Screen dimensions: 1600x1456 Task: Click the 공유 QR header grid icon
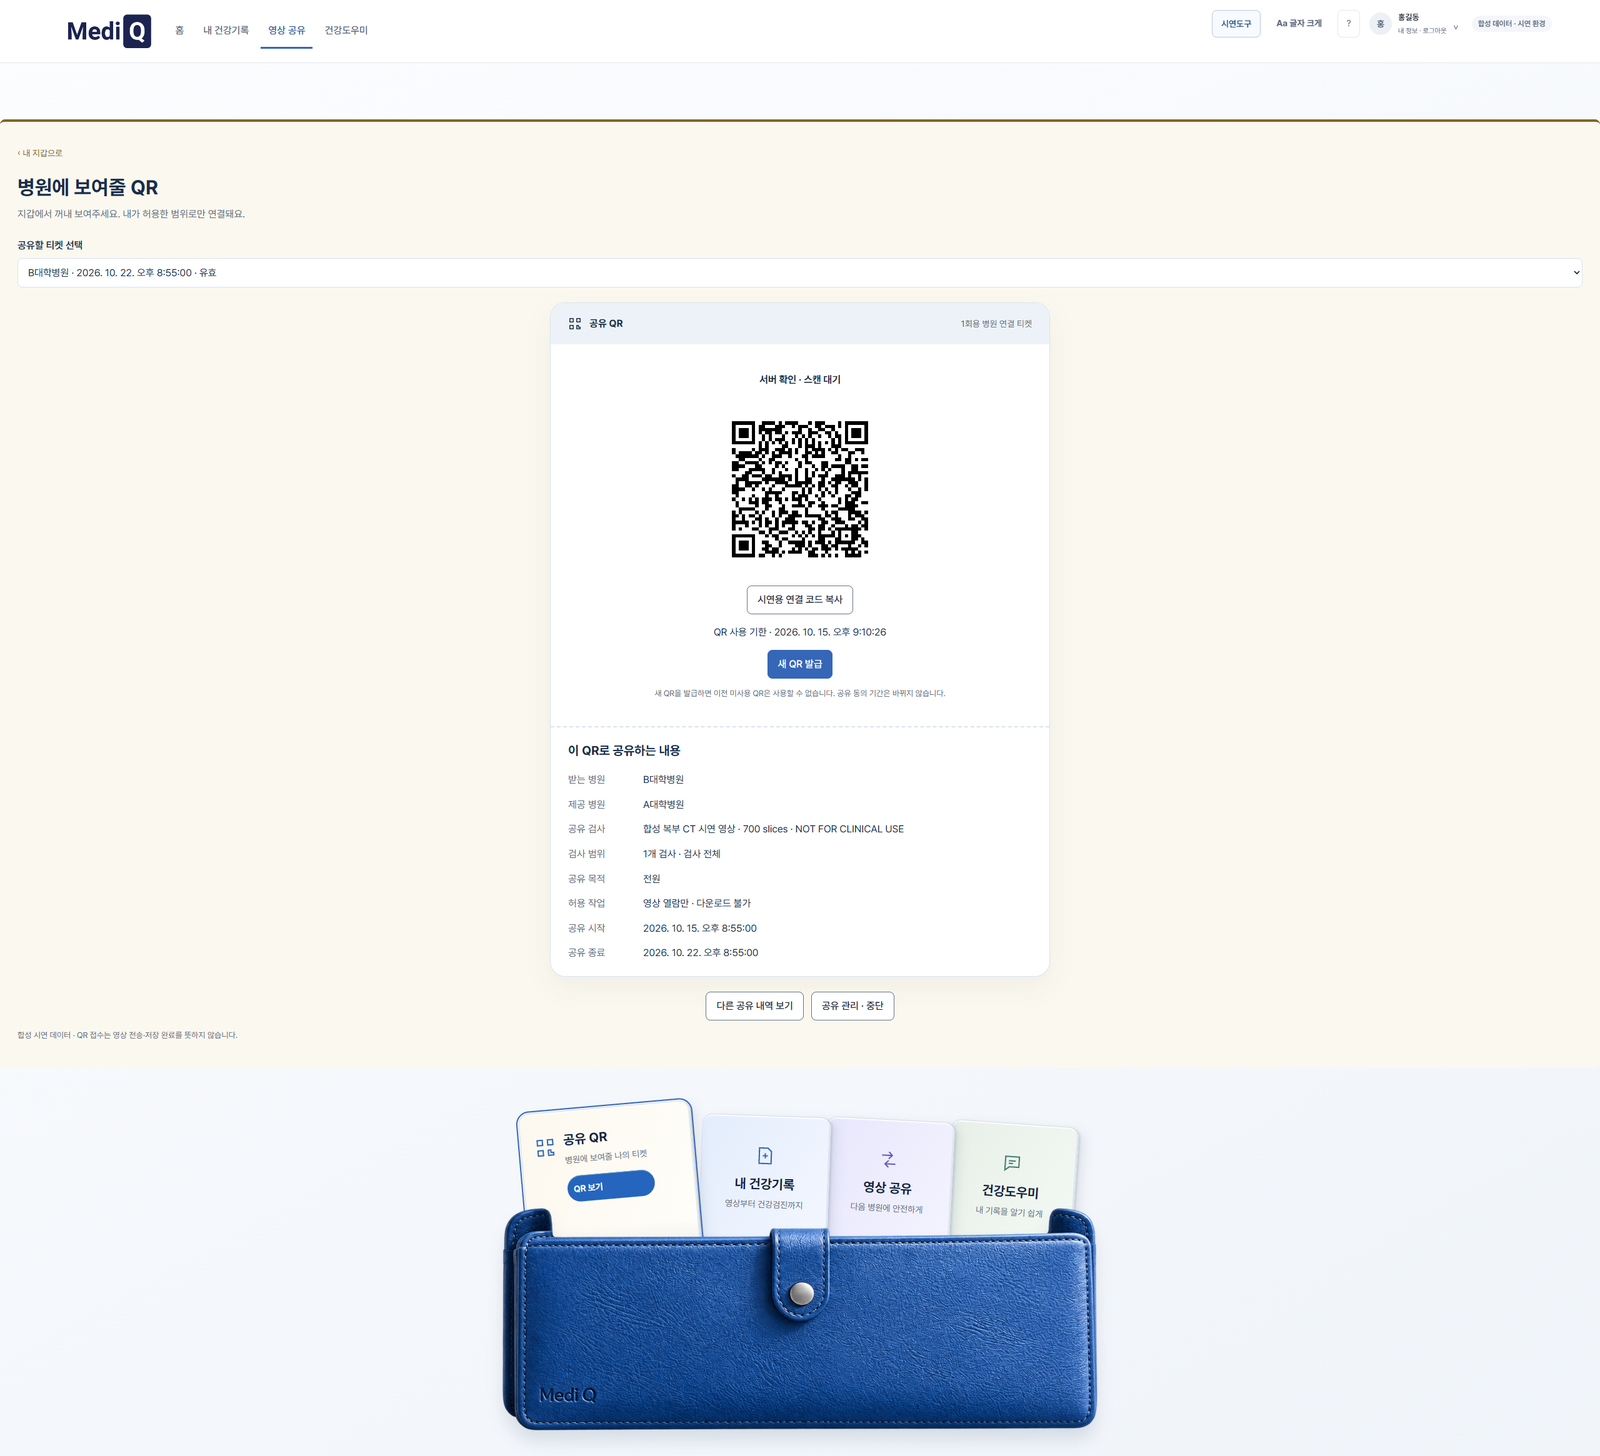pyautogui.click(x=575, y=324)
